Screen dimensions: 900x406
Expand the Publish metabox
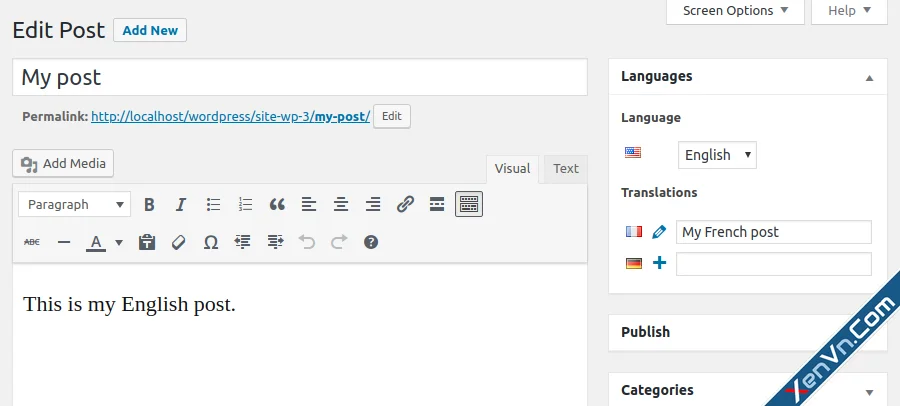748,332
